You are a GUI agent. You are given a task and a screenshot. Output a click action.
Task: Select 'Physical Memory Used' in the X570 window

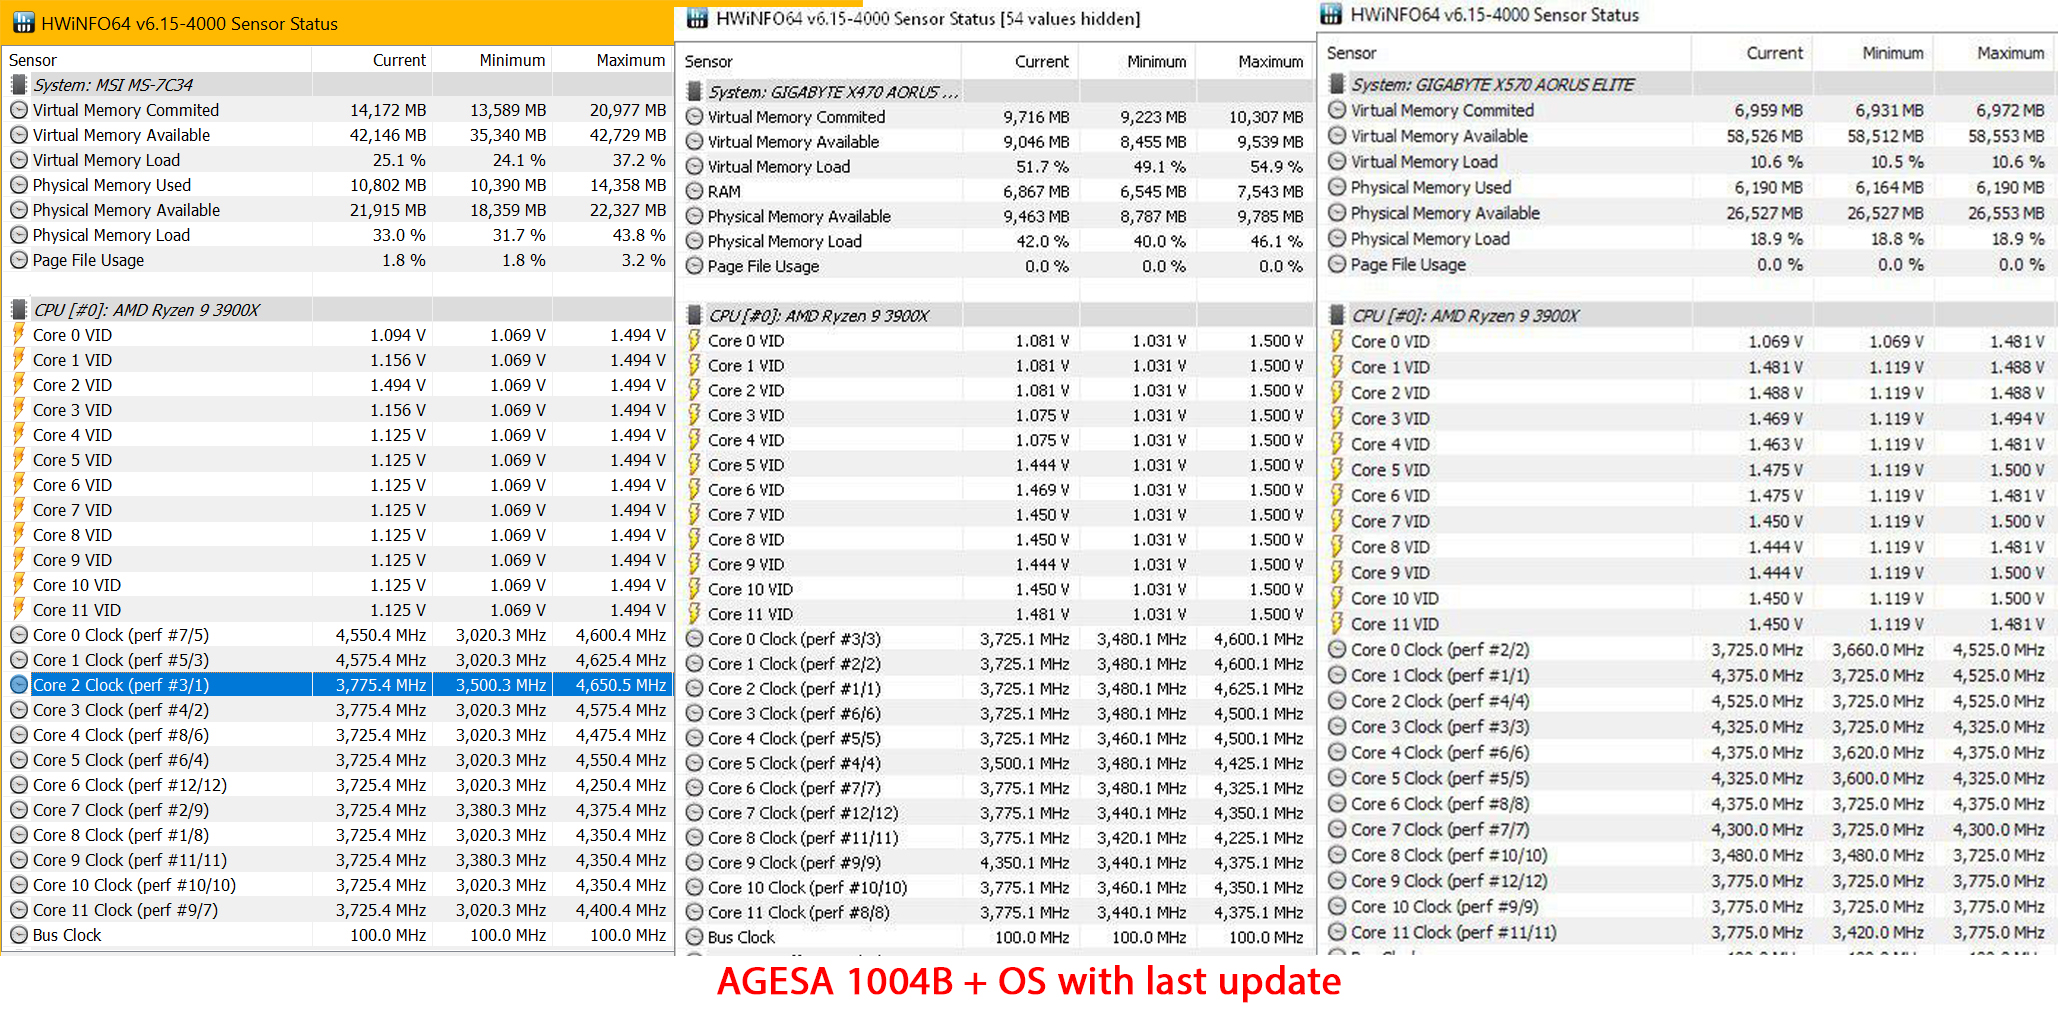pyautogui.click(x=1688, y=187)
